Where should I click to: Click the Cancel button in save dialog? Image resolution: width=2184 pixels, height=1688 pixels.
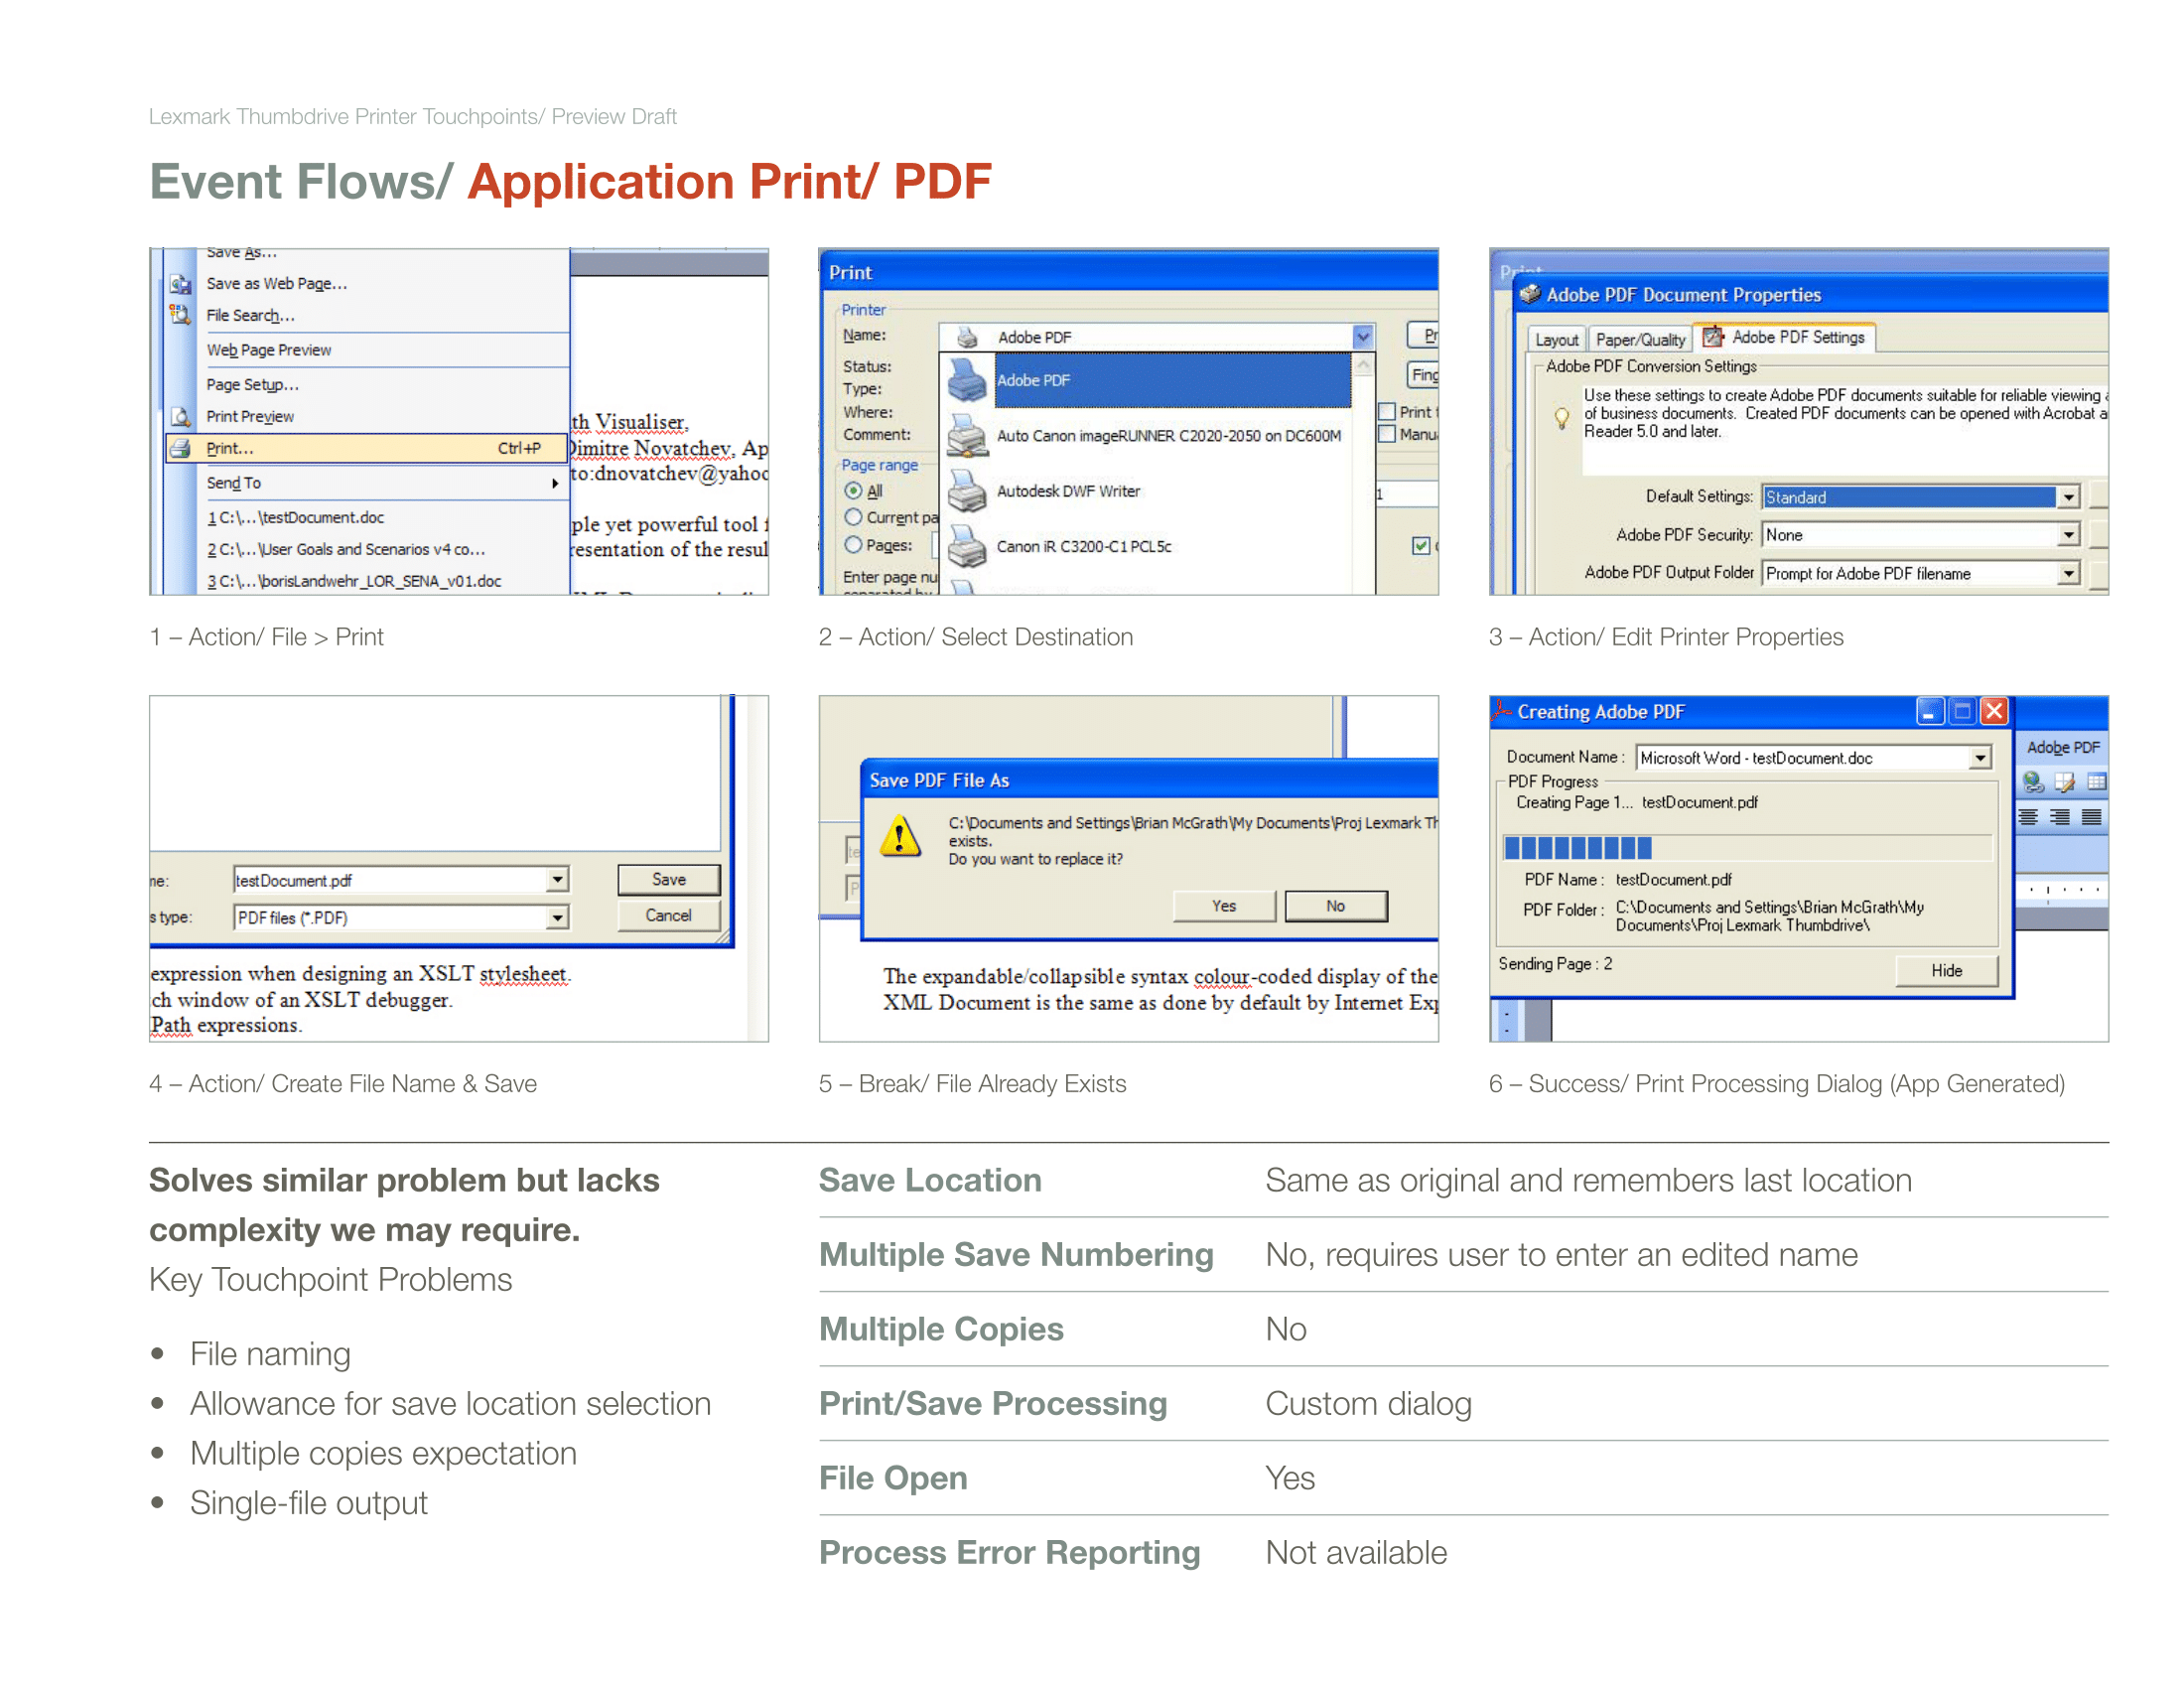pyautogui.click(x=669, y=916)
